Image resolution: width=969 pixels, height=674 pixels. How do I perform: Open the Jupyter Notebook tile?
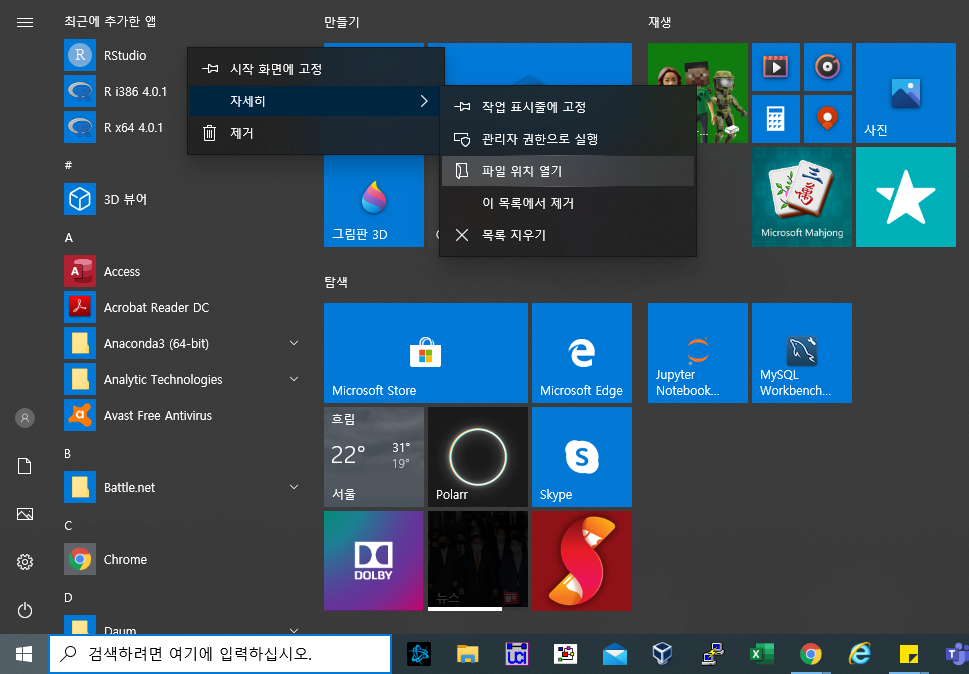click(x=698, y=353)
